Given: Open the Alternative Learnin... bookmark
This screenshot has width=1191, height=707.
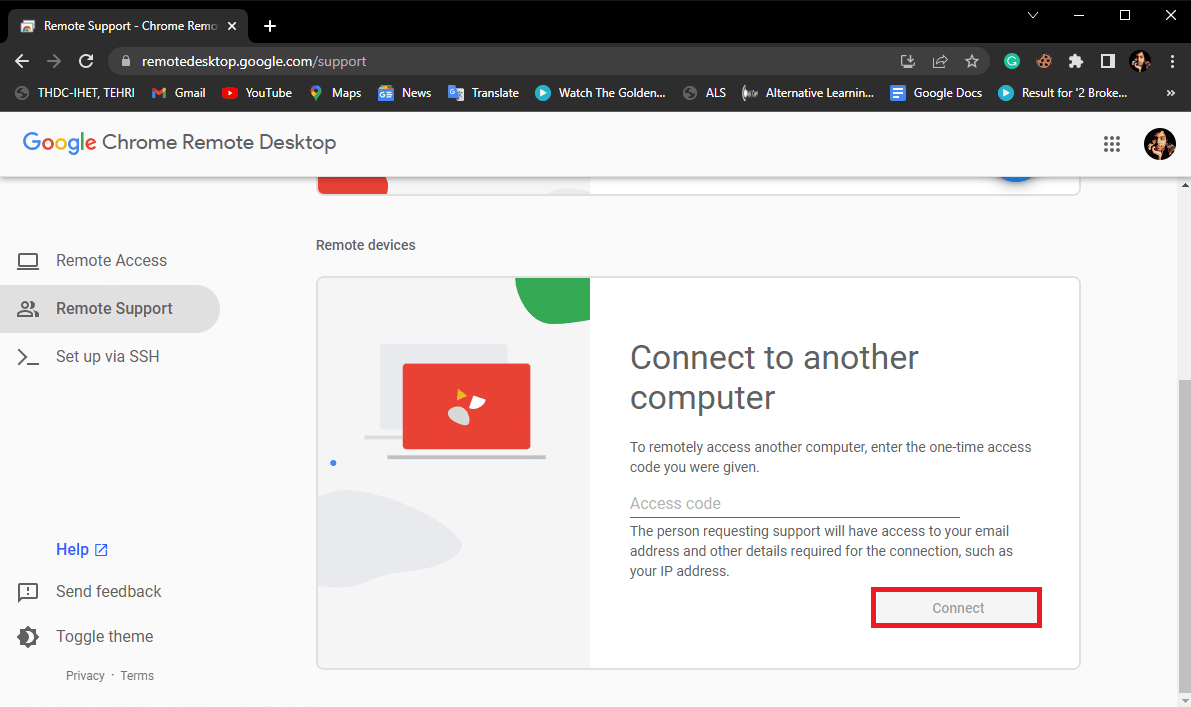Looking at the screenshot, I should click(808, 93).
